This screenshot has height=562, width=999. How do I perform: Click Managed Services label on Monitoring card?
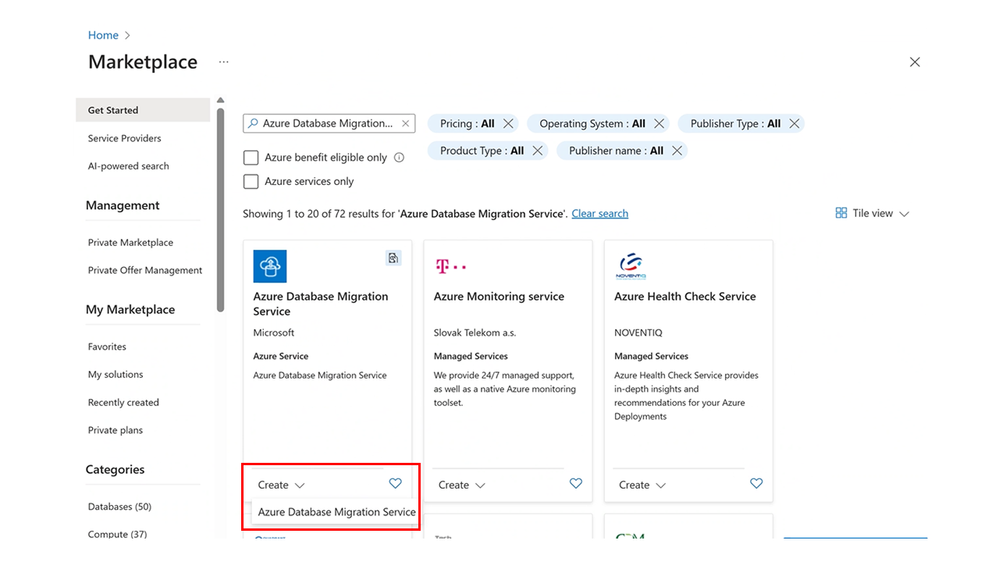[x=471, y=356]
